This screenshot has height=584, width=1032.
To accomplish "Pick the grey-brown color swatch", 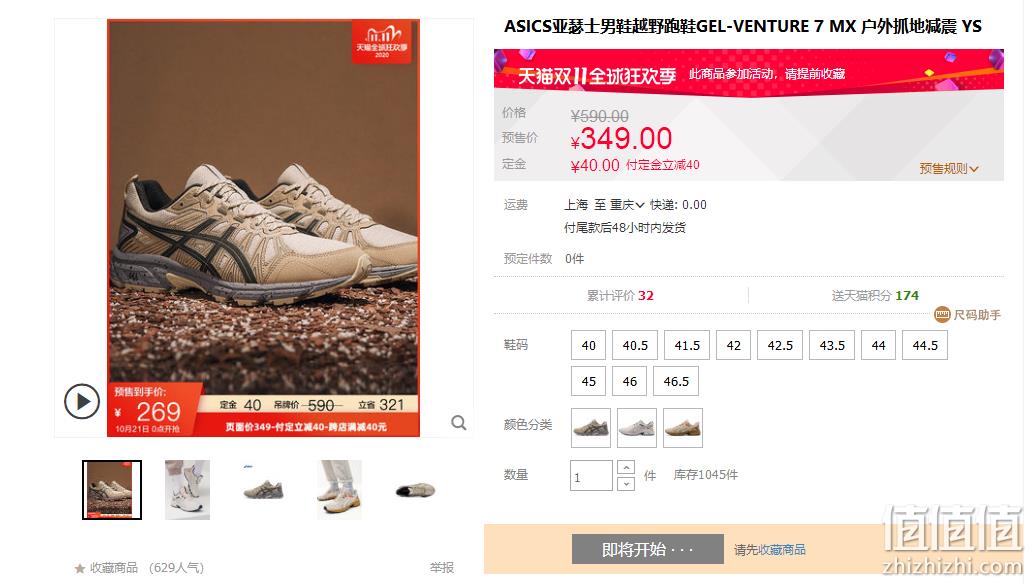I will click(x=590, y=428).
